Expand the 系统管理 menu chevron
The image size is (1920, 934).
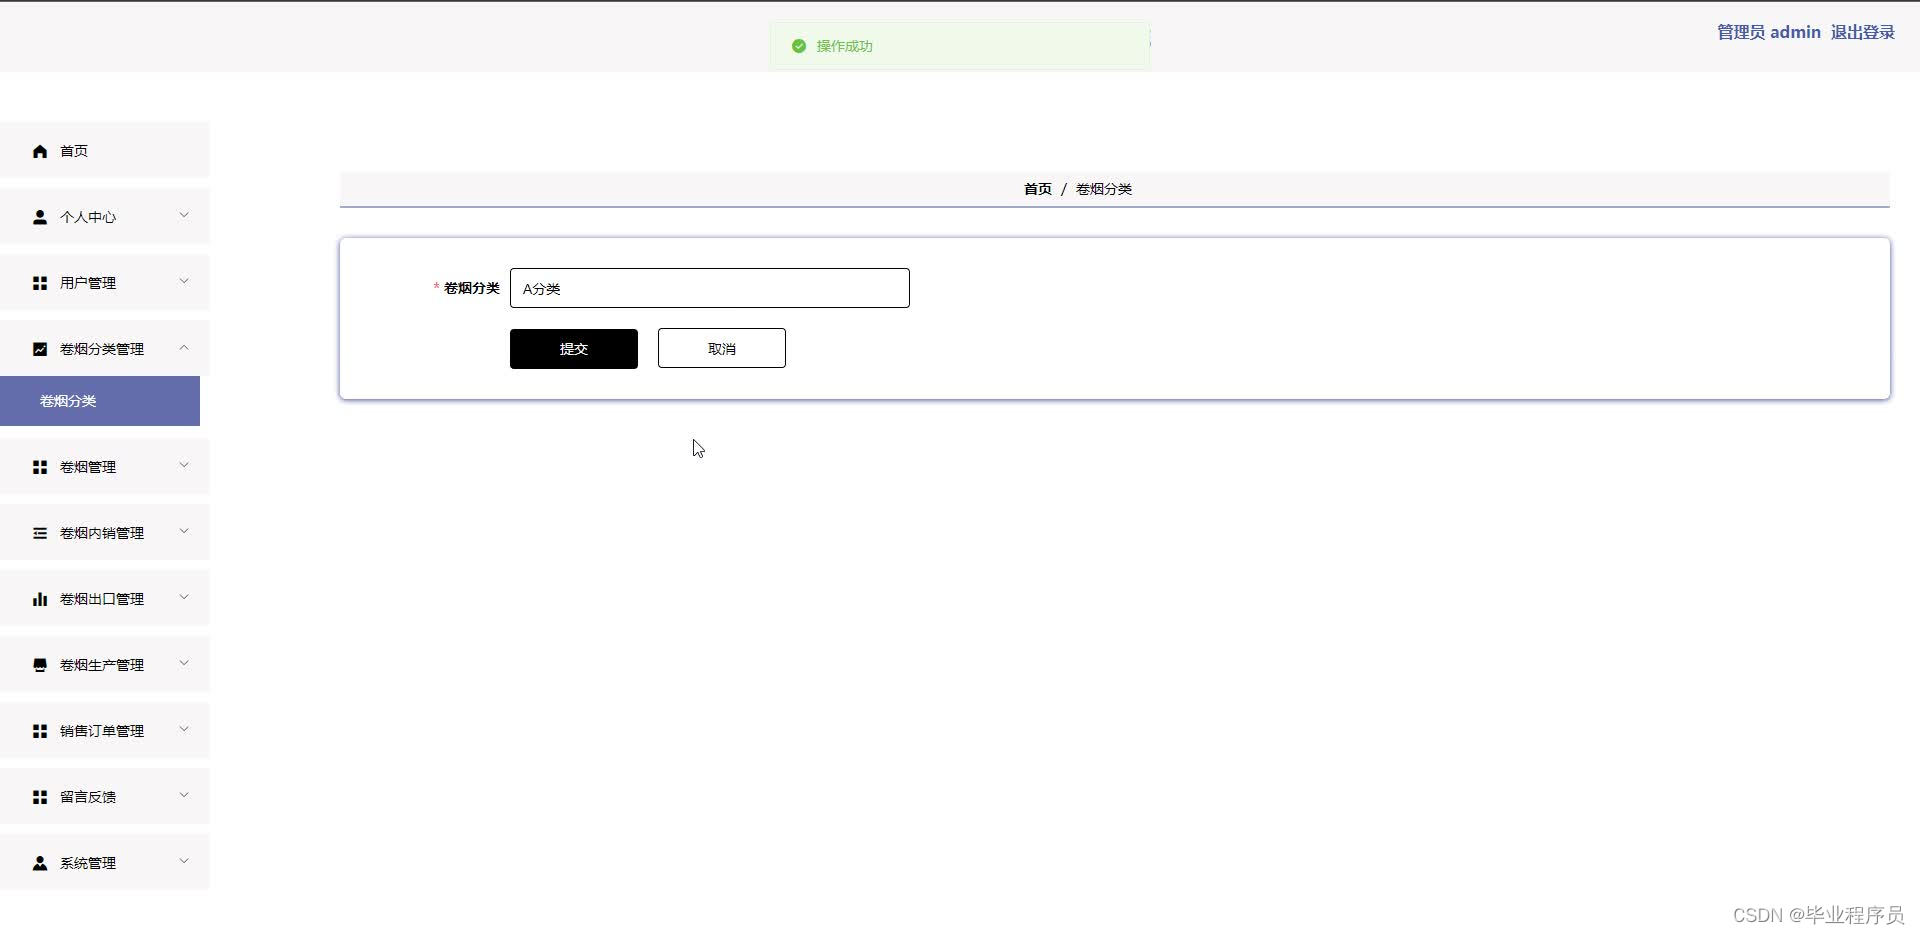tap(184, 861)
